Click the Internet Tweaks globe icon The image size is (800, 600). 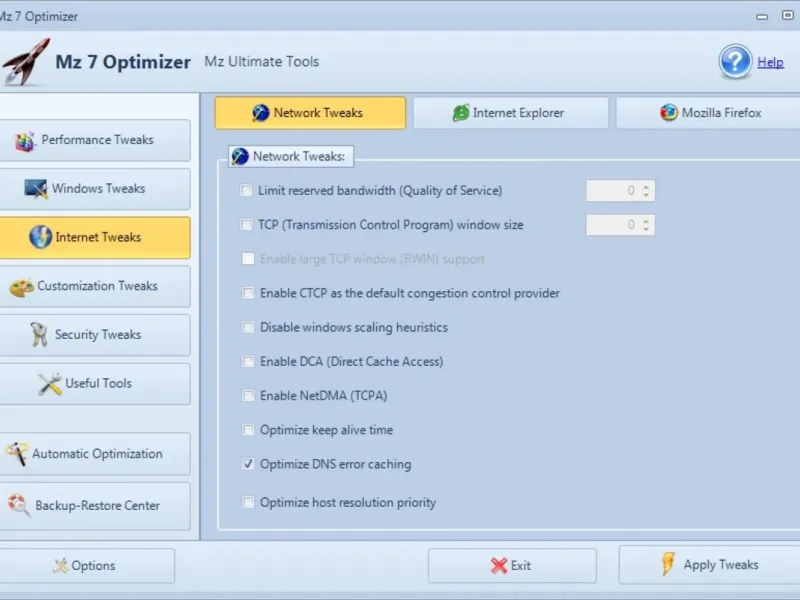pyautogui.click(x=40, y=237)
